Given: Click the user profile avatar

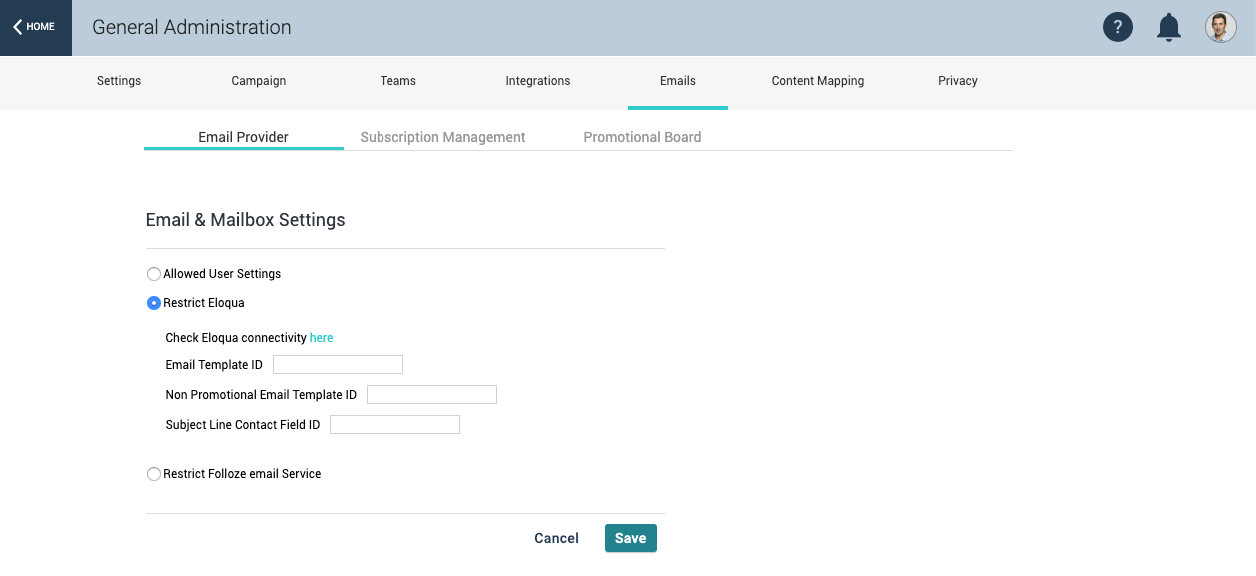Looking at the screenshot, I should (x=1220, y=27).
